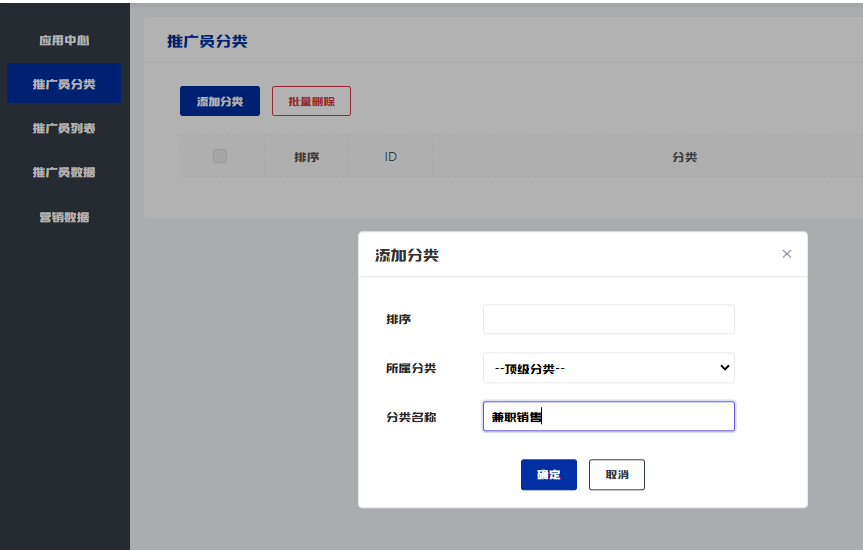Expand the 所属分类 dropdown showing 顶级分类
Image resolution: width=863 pixels, height=550 pixels.
point(608,368)
